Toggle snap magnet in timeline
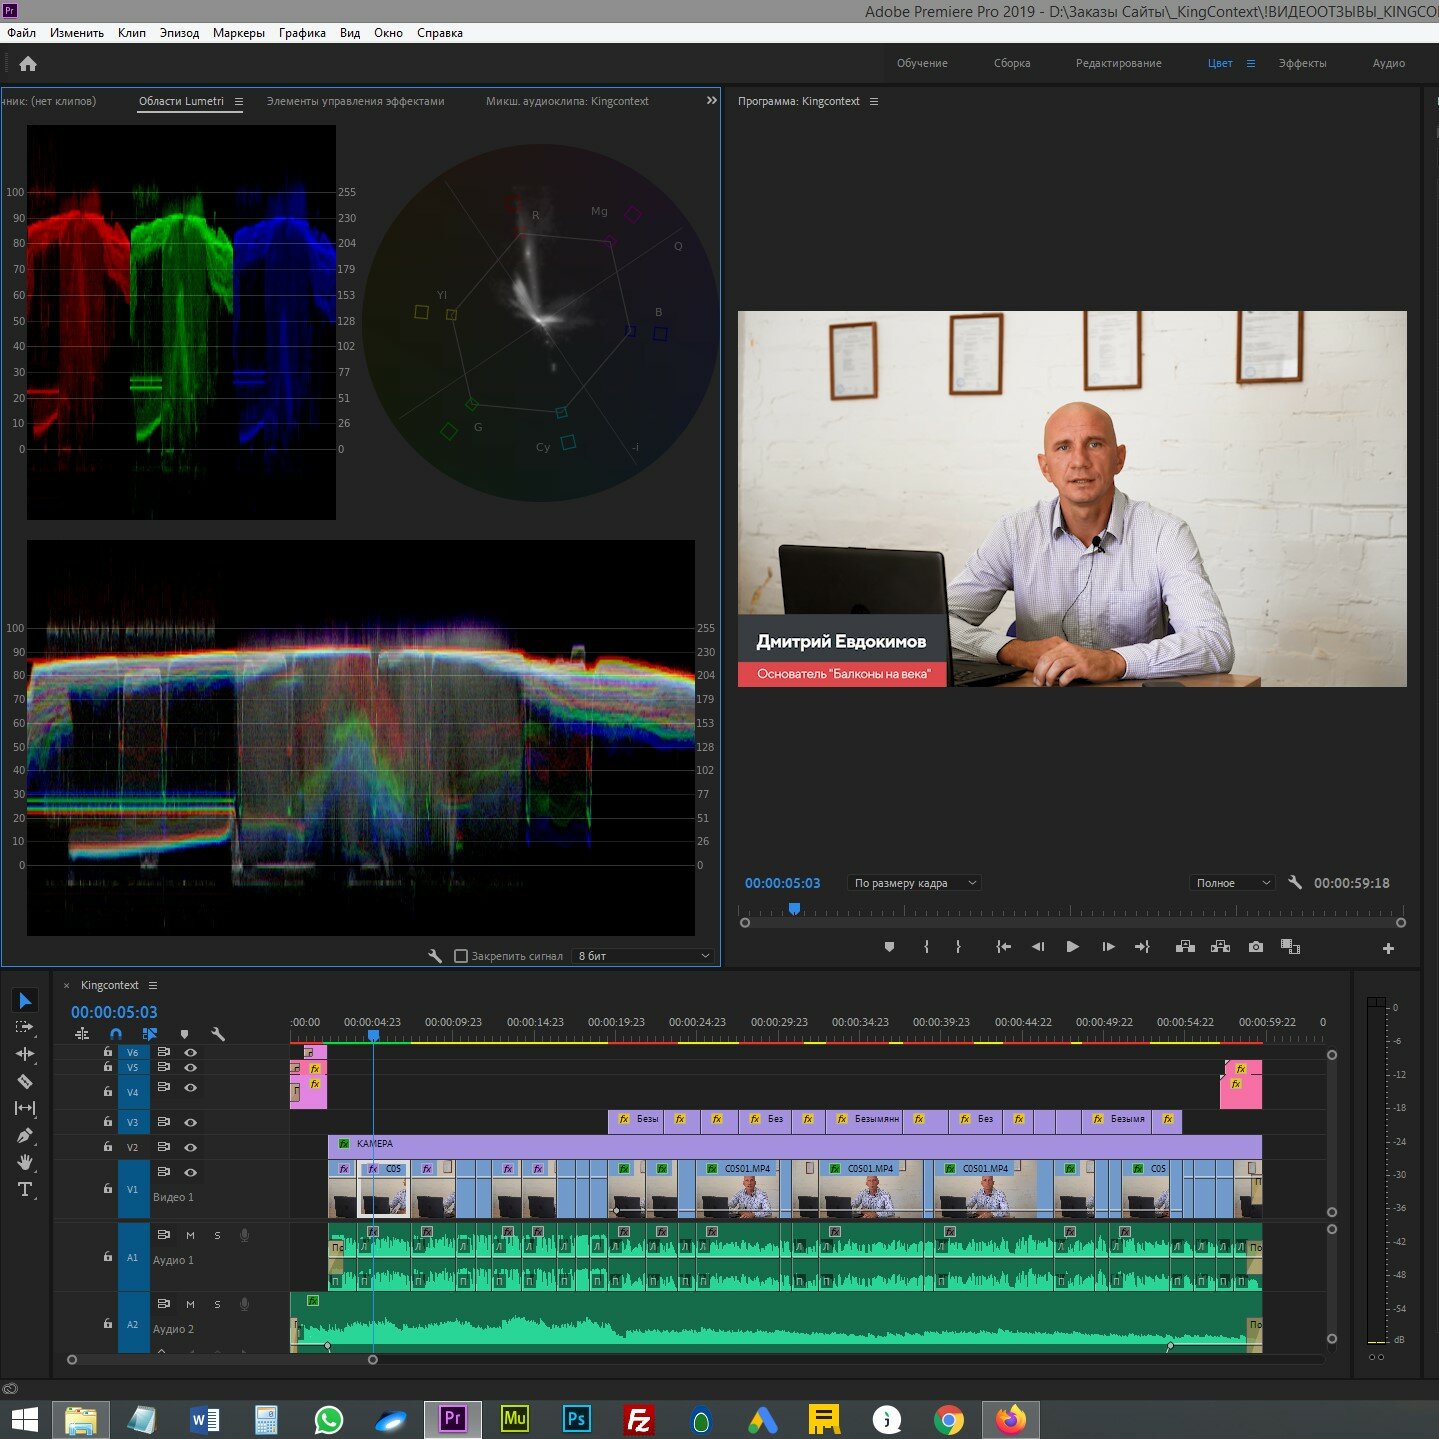Image resolution: width=1439 pixels, height=1439 pixels. pyautogui.click(x=116, y=1034)
